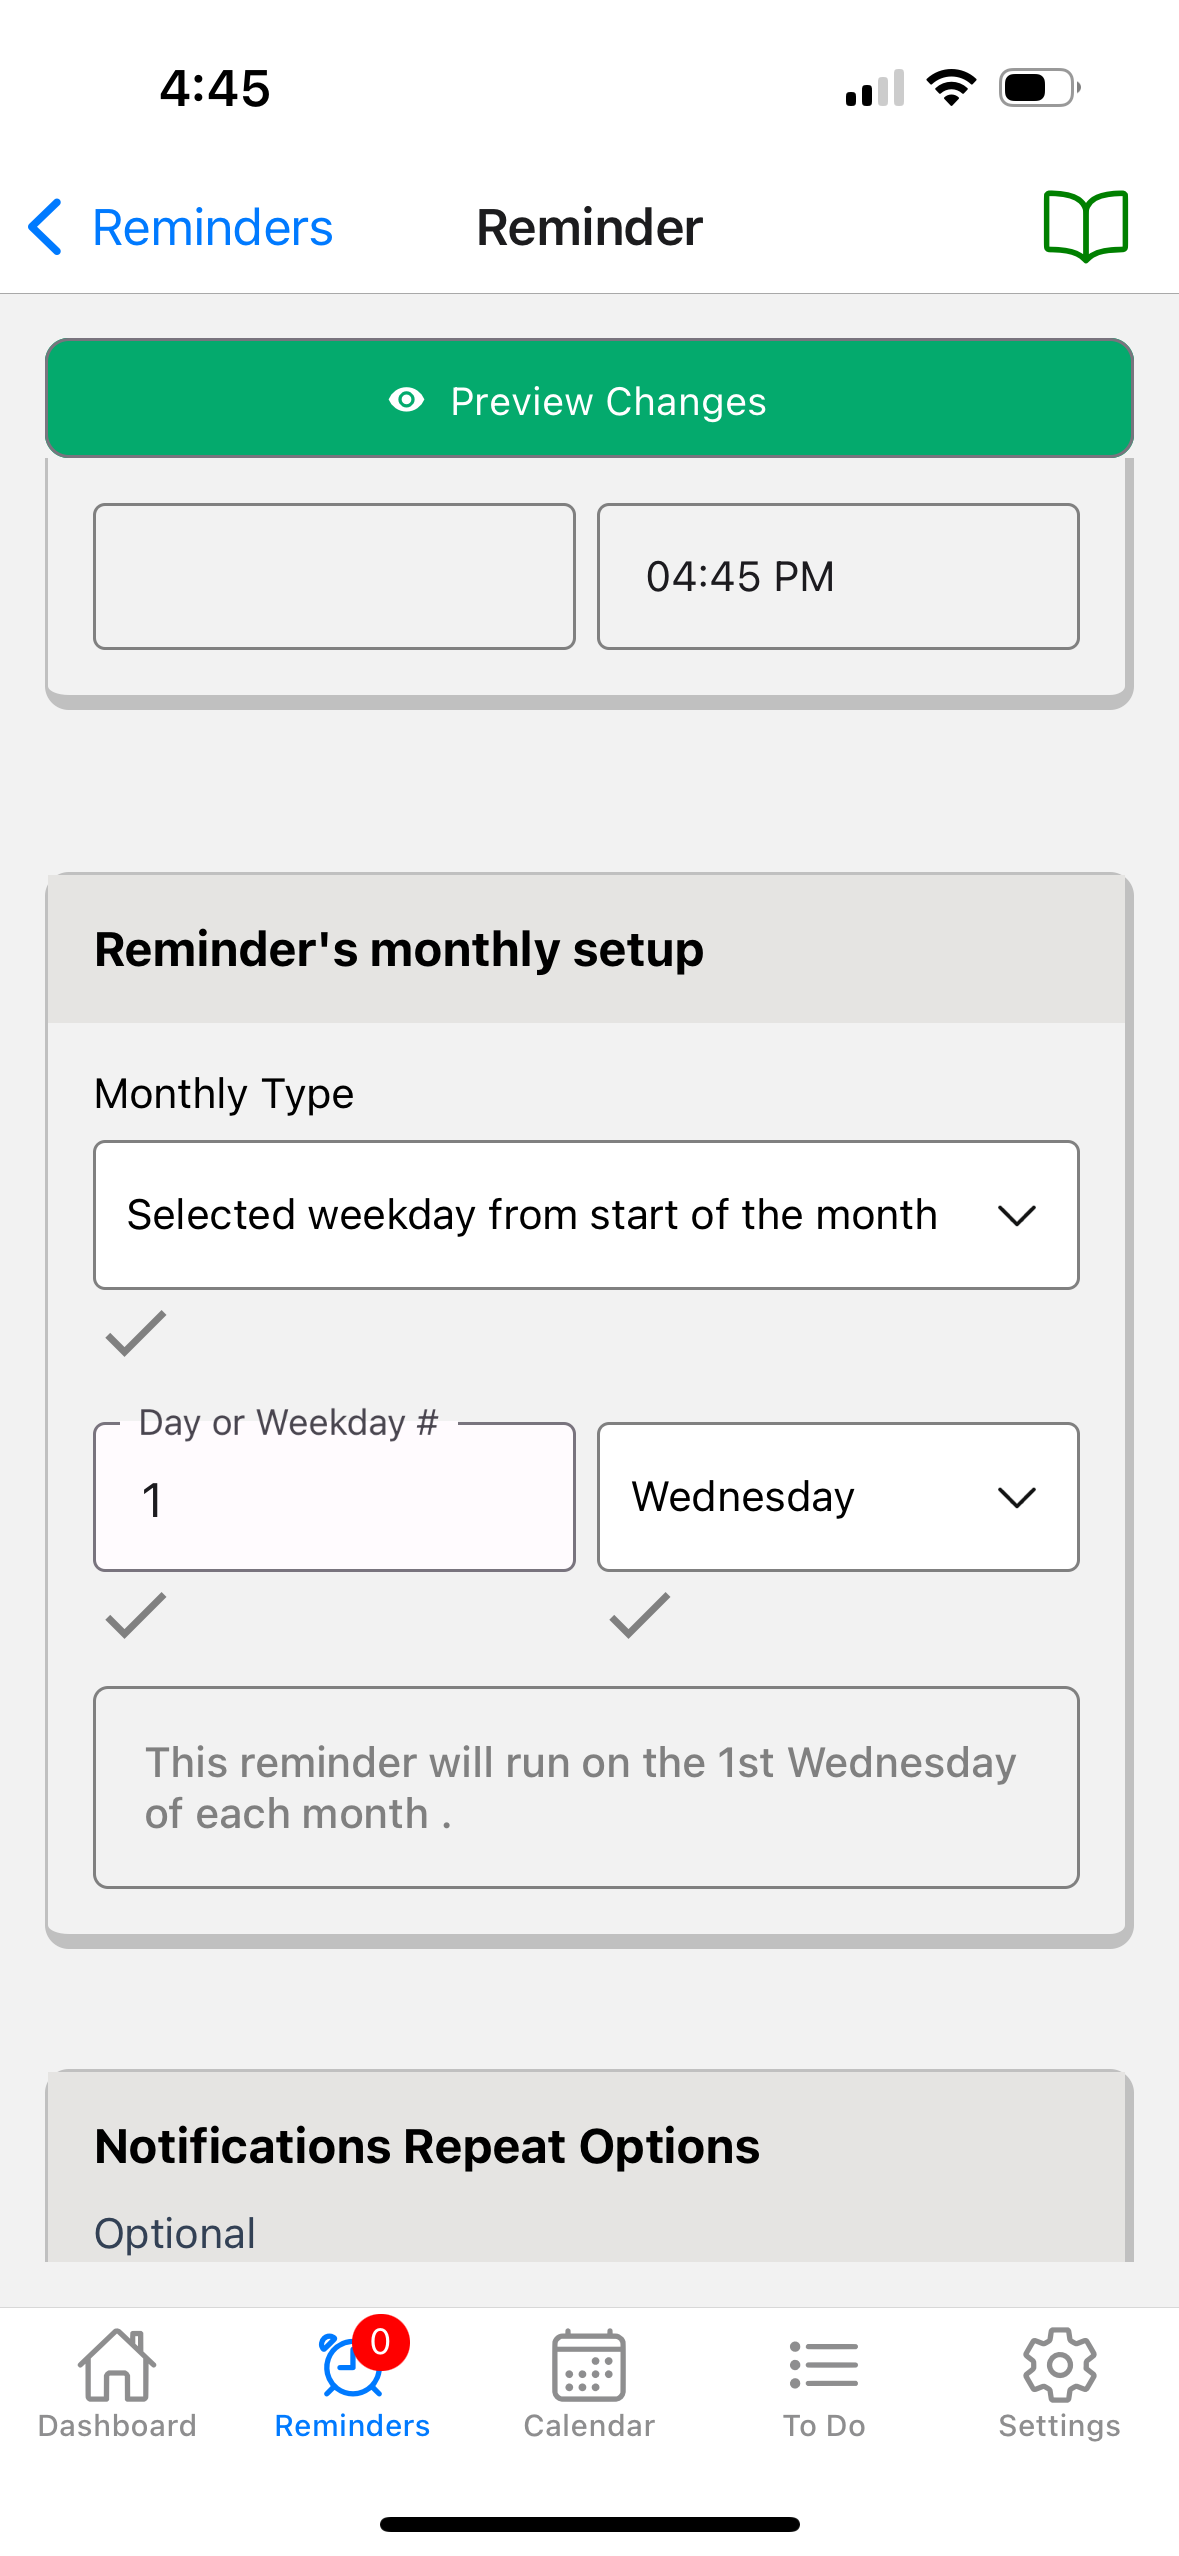Tap the eye icon on Preview Changes
The width and height of the screenshot is (1179, 2556).
(x=406, y=400)
